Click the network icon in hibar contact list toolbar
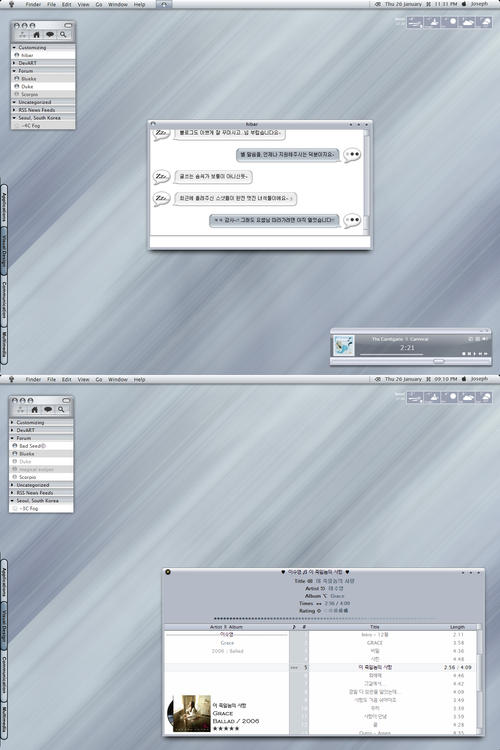This screenshot has height=750, width=500. [22, 35]
